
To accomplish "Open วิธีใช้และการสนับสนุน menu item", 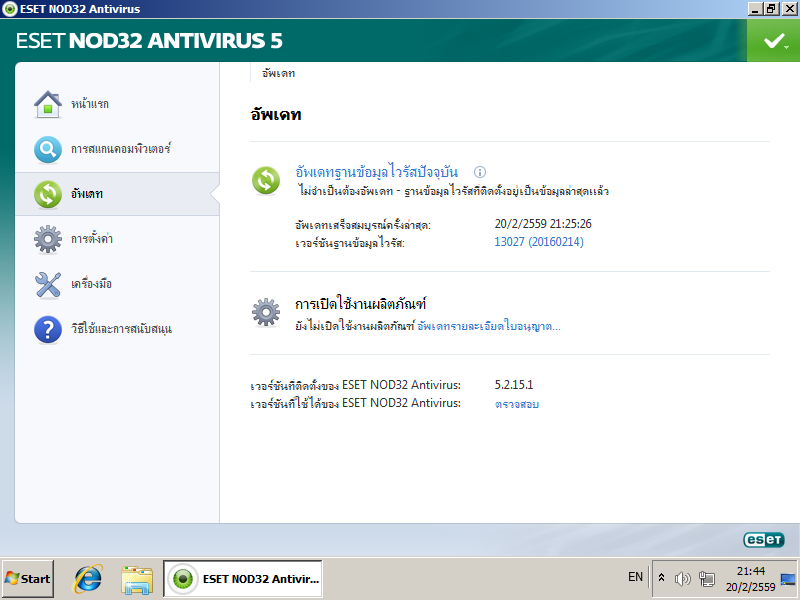I will pos(121,329).
